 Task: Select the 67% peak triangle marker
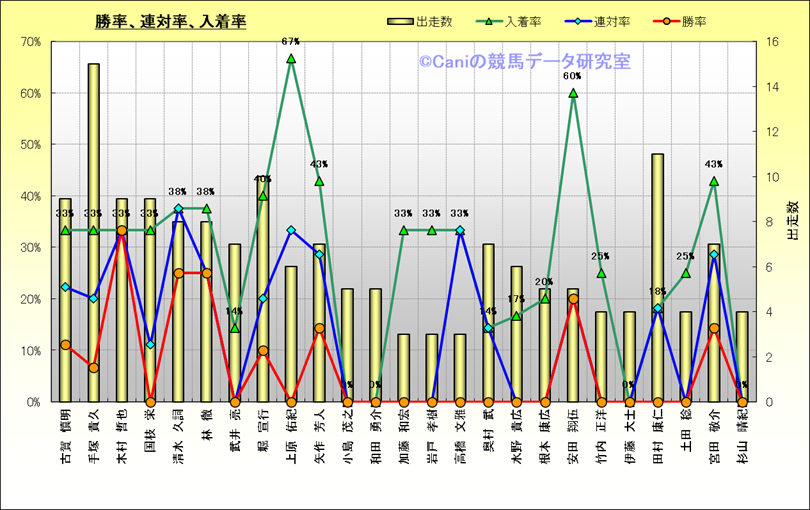[291, 59]
